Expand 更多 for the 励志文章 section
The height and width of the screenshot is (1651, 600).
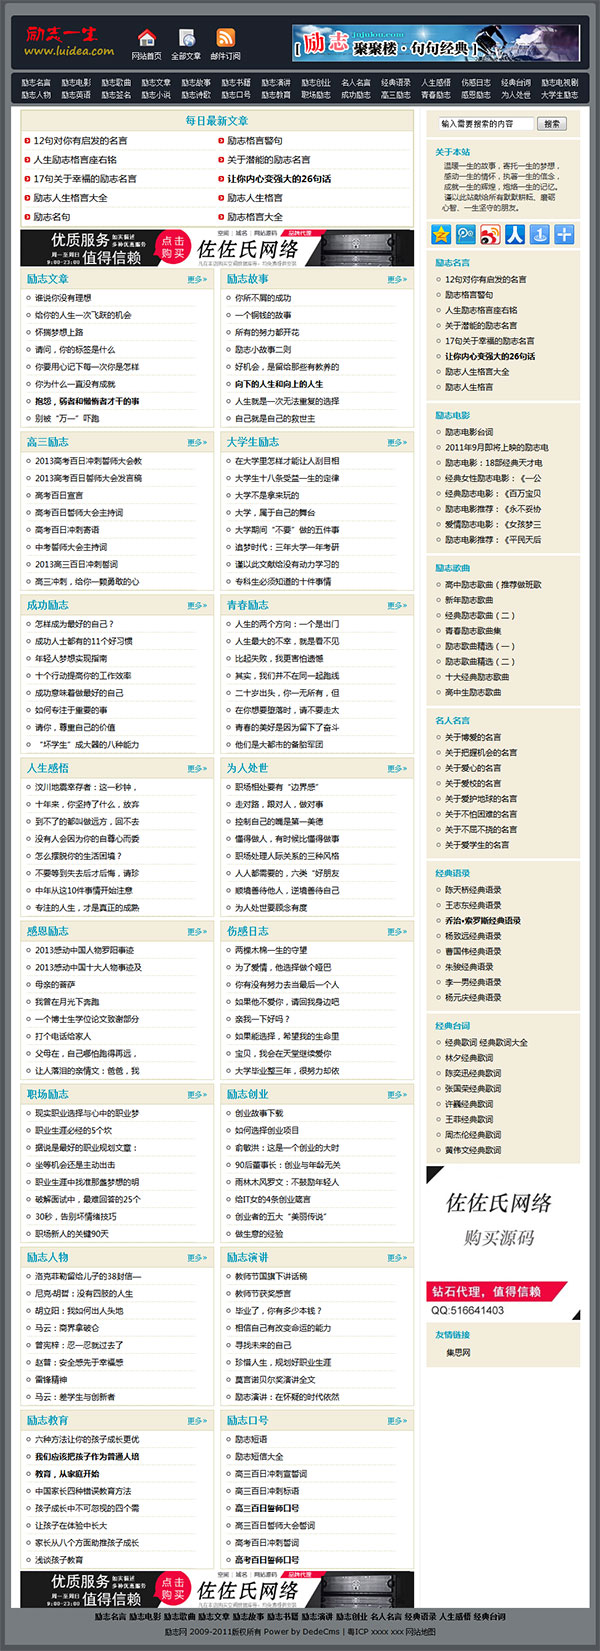(197, 280)
